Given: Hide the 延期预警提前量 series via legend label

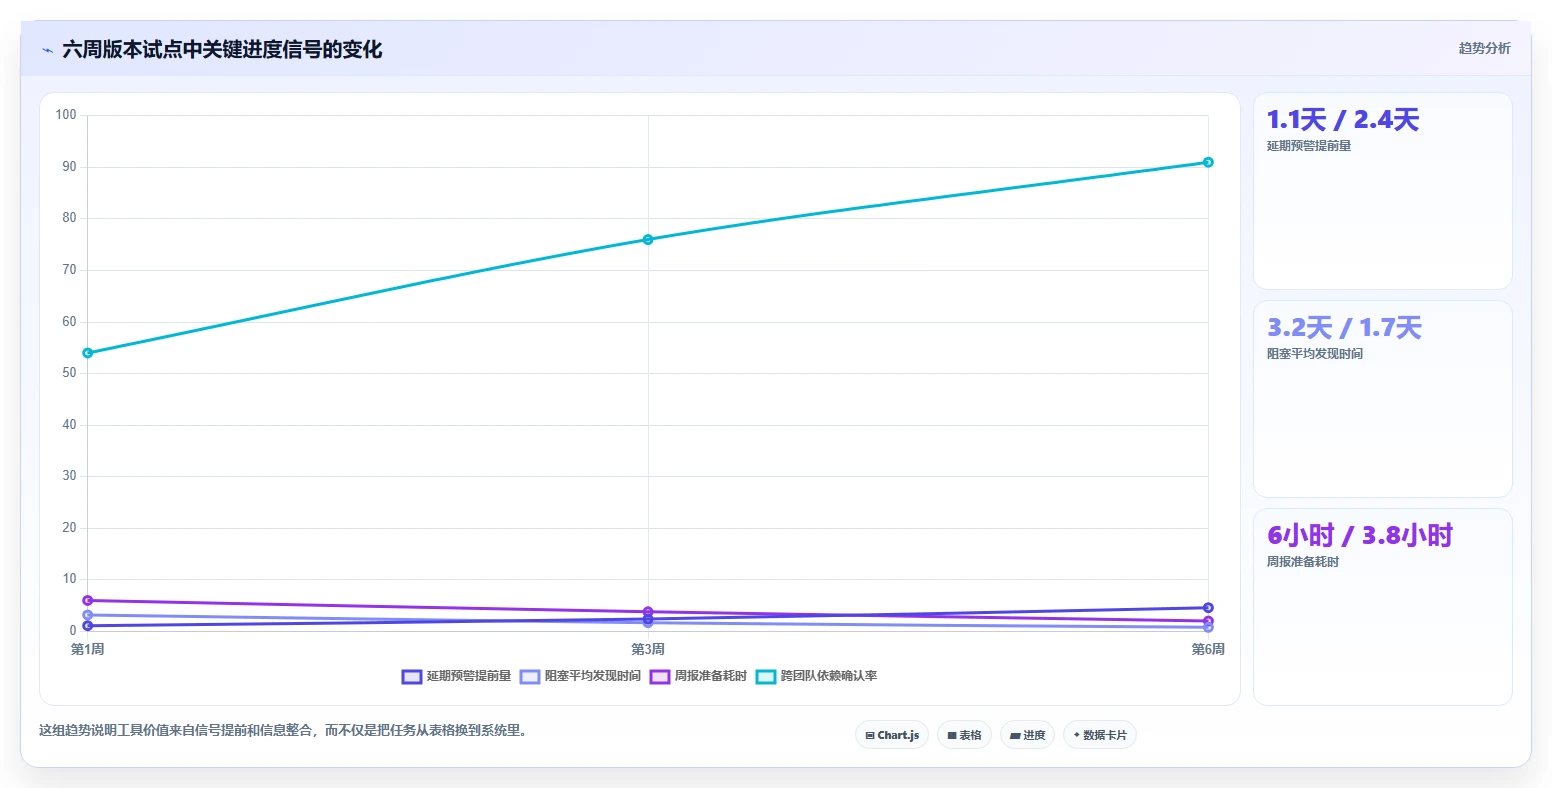Looking at the screenshot, I should [x=469, y=677].
